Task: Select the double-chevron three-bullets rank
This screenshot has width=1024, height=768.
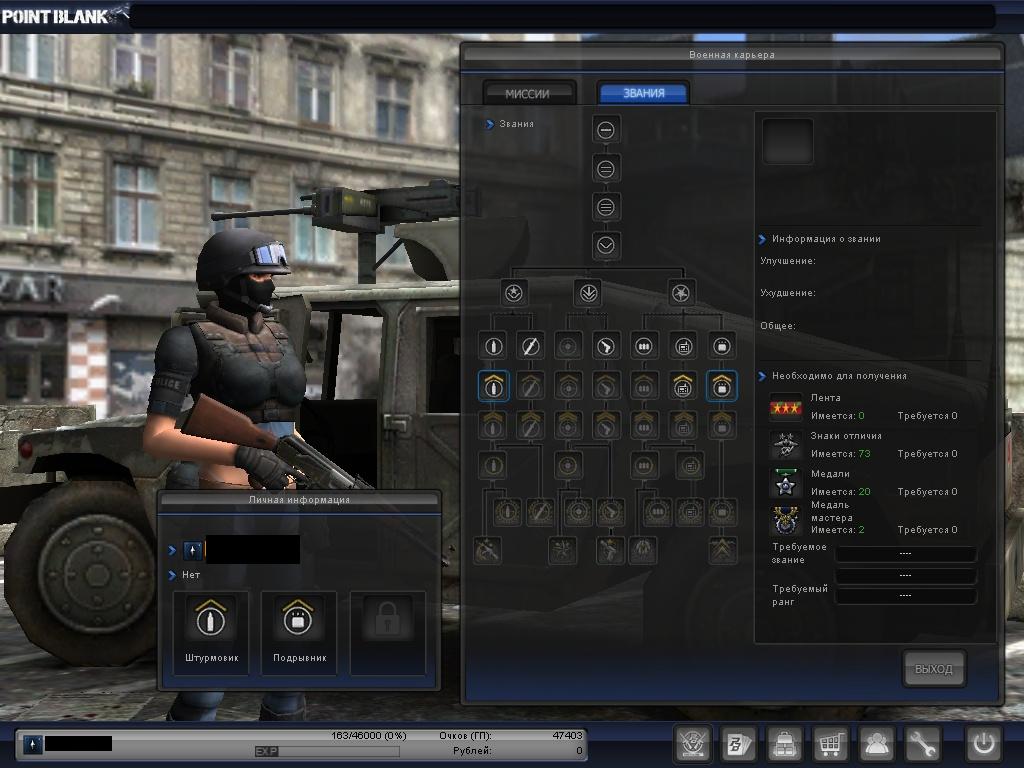Action: click(644, 425)
